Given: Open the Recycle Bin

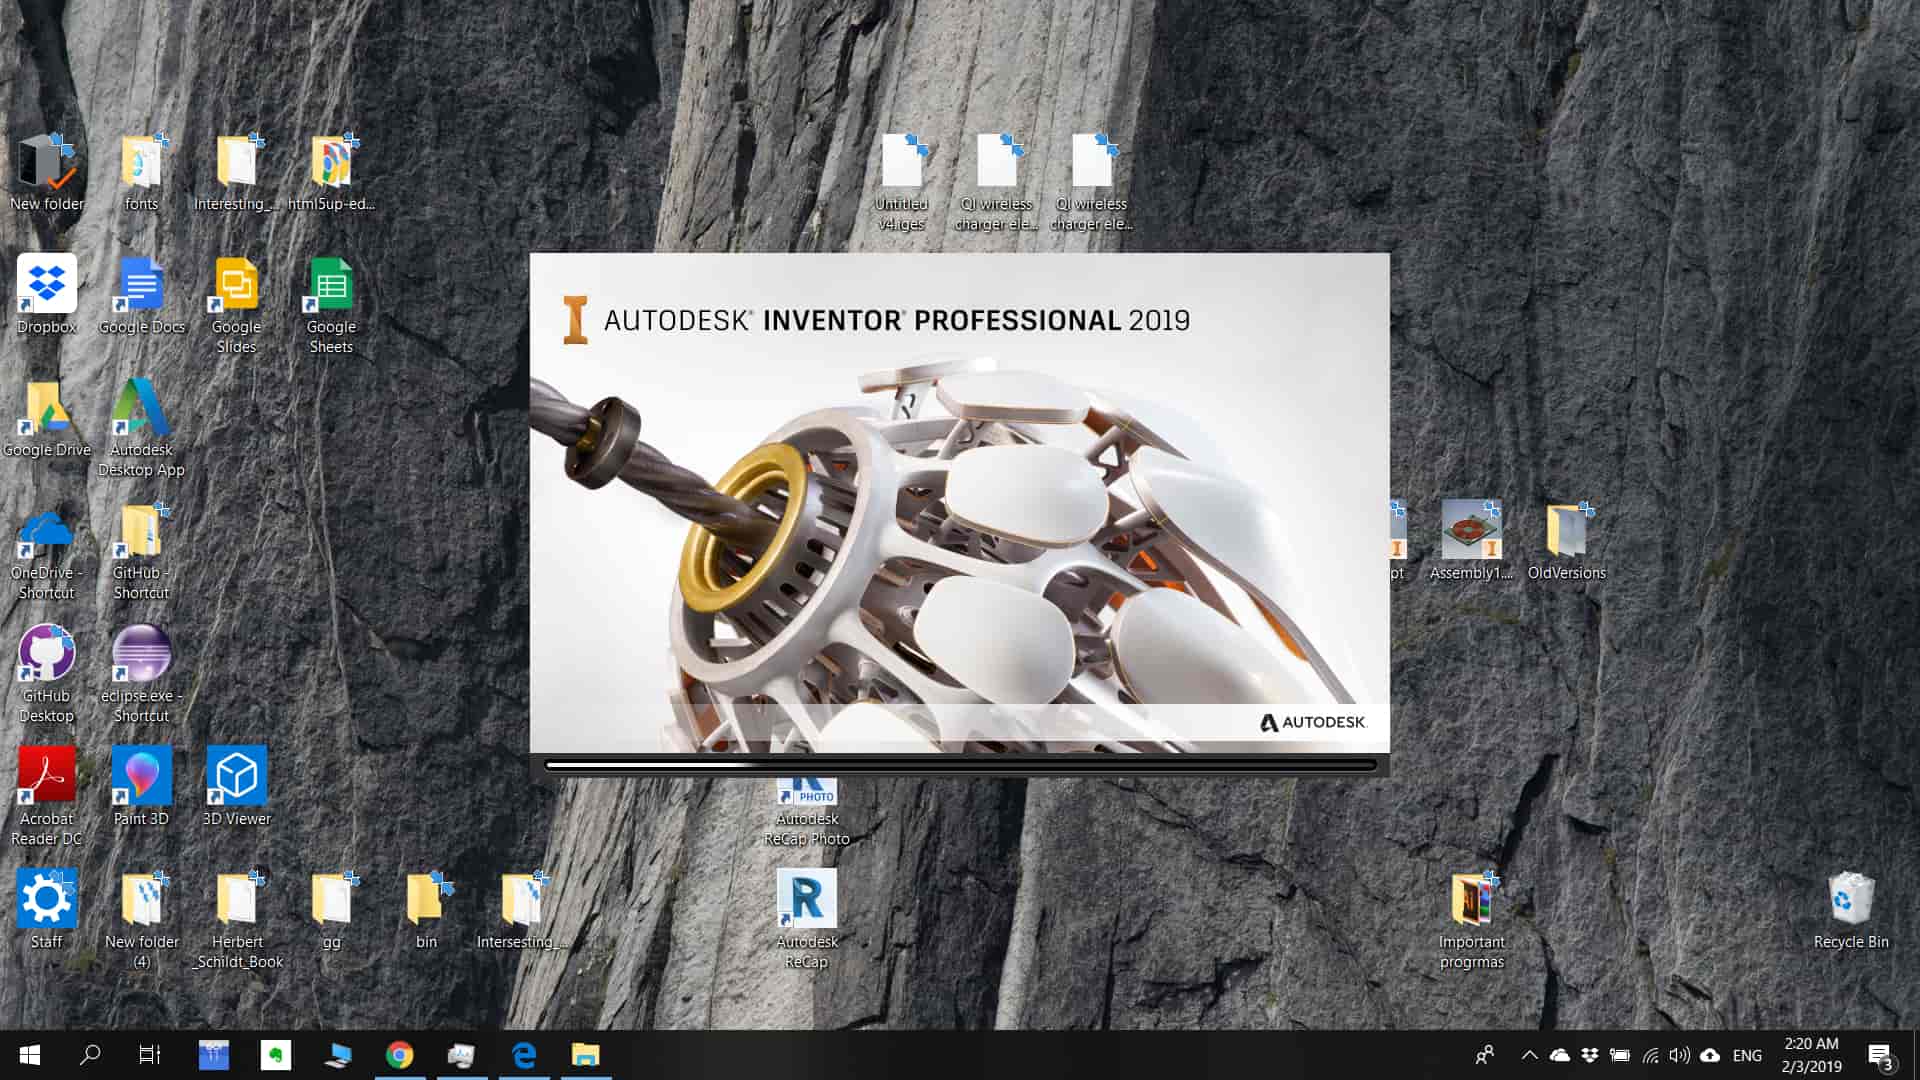Looking at the screenshot, I should coord(1850,899).
